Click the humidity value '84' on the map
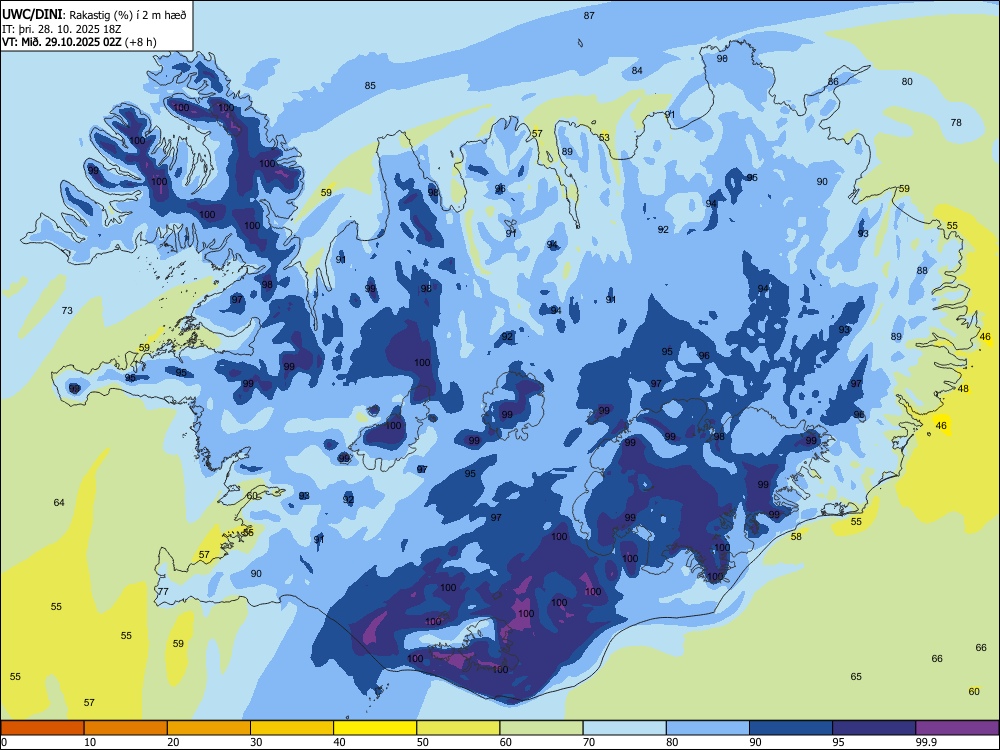1000x750 pixels. tap(637, 70)
